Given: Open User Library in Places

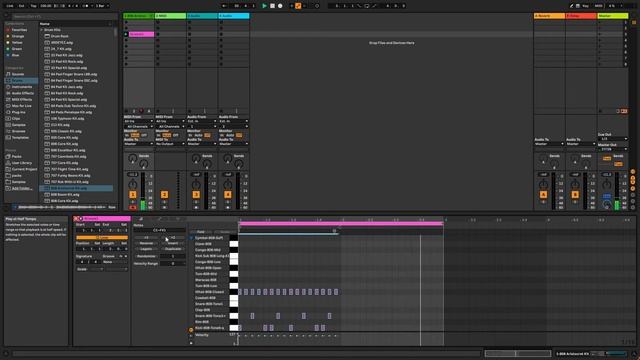Looking at the screenshot, I should [x=22, y=163].
